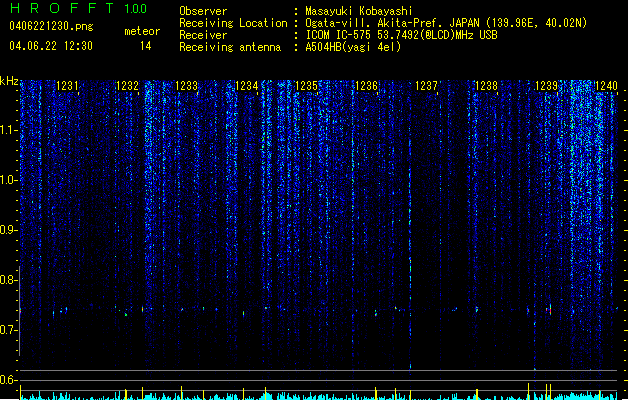Click the 'meteor' counter label
629x400 pixels.
(142, 31)
